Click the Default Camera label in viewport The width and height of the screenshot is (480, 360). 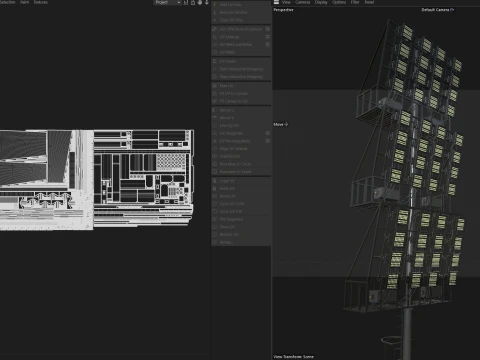click(437, 10)
